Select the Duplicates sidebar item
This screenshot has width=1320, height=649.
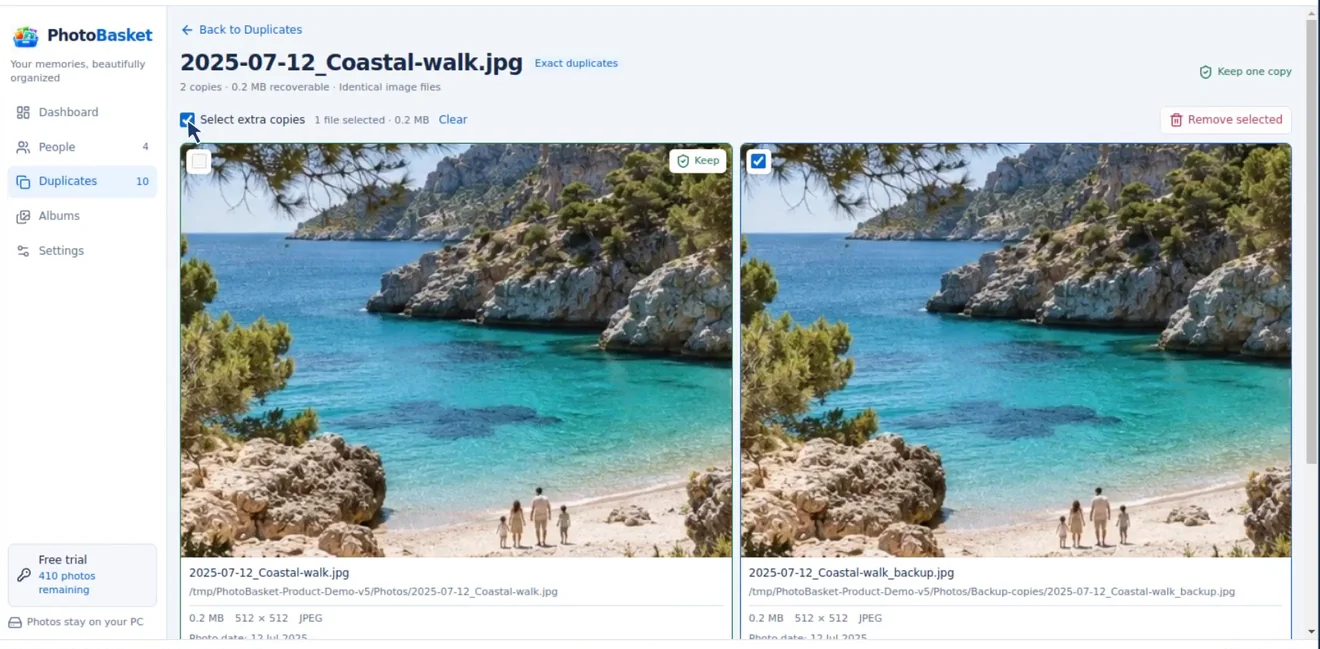(82, 181)
